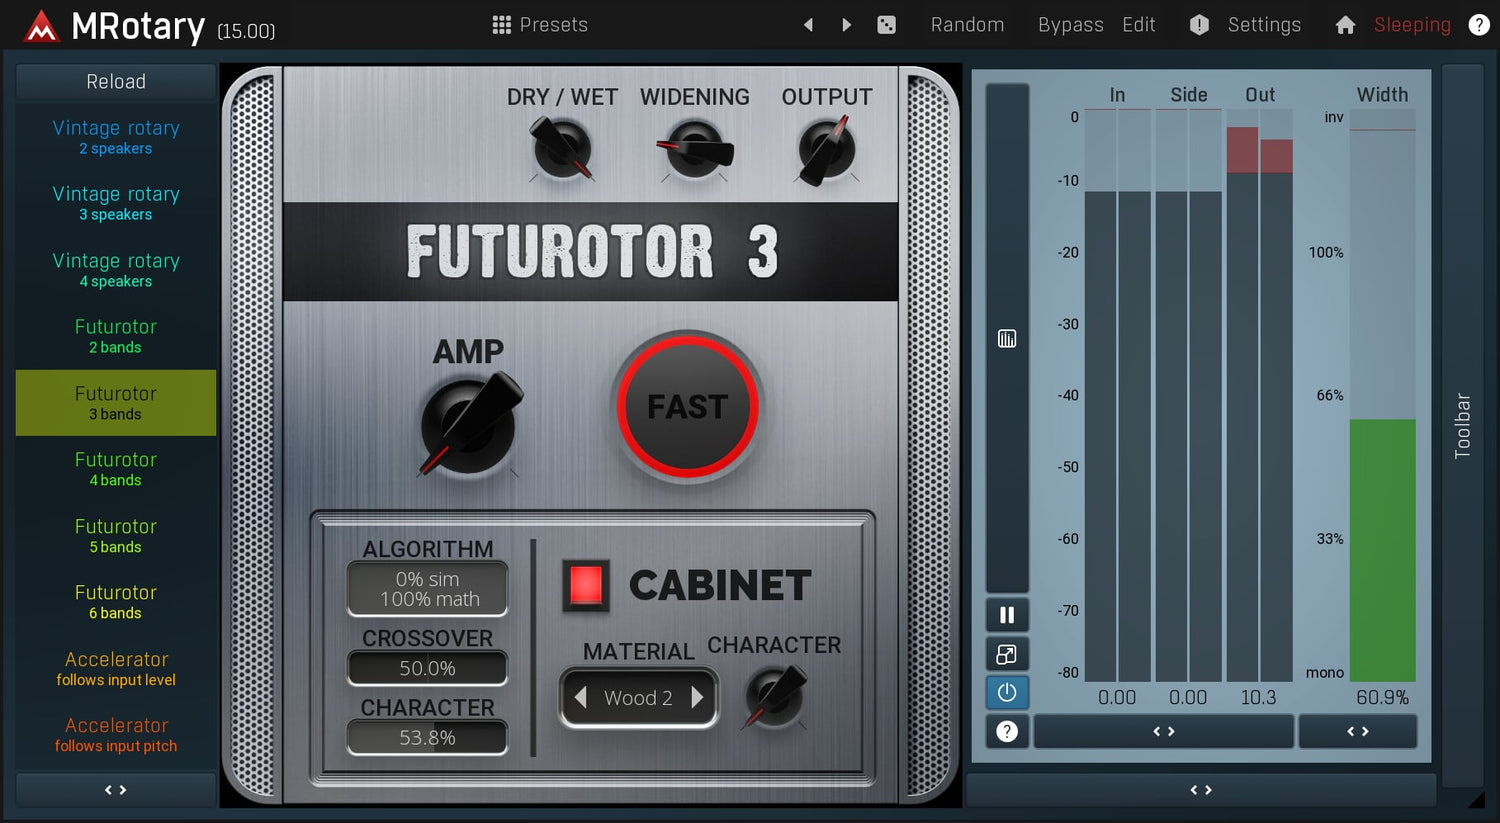Click the next preset right arrow
1500x823 pixels.
[847, 25]
